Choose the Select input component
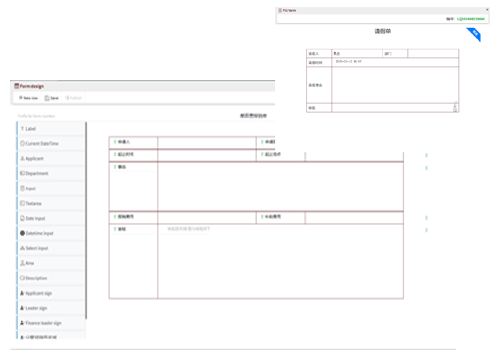The image size is (500, 360). [51, 248]
